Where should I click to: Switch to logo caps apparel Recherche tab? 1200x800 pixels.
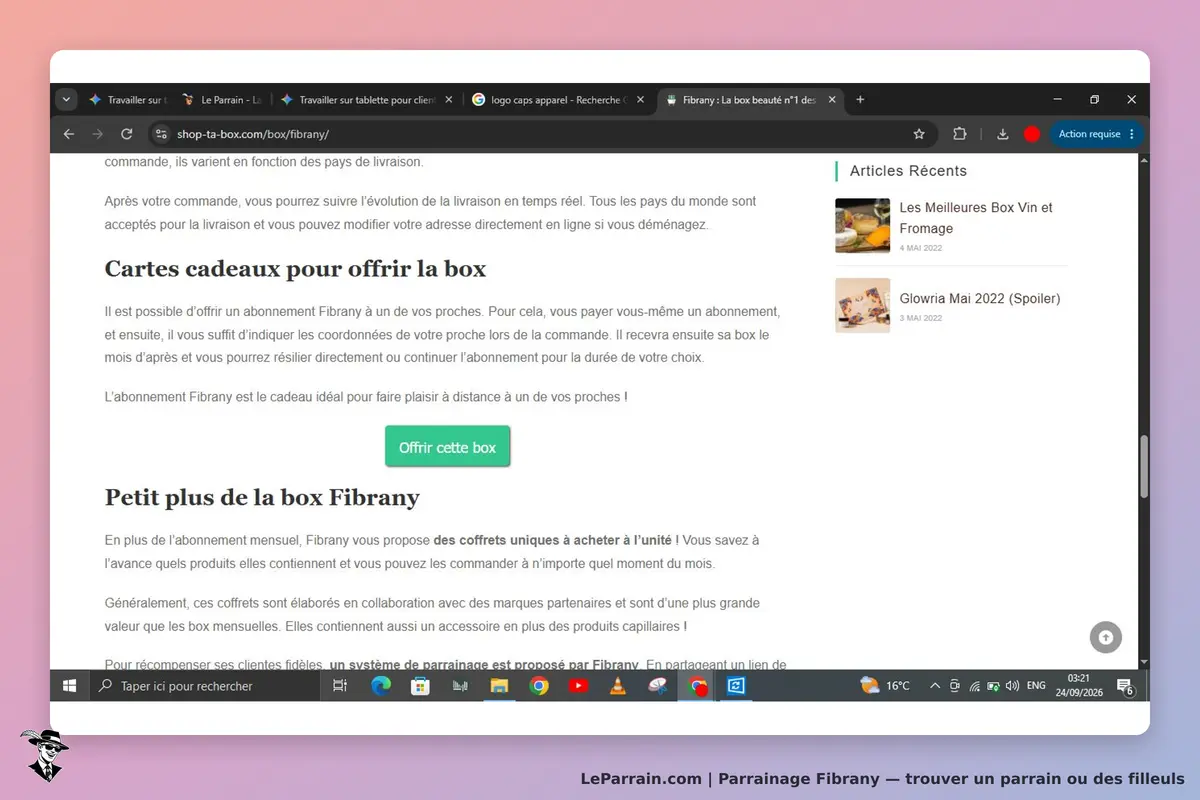560,100
